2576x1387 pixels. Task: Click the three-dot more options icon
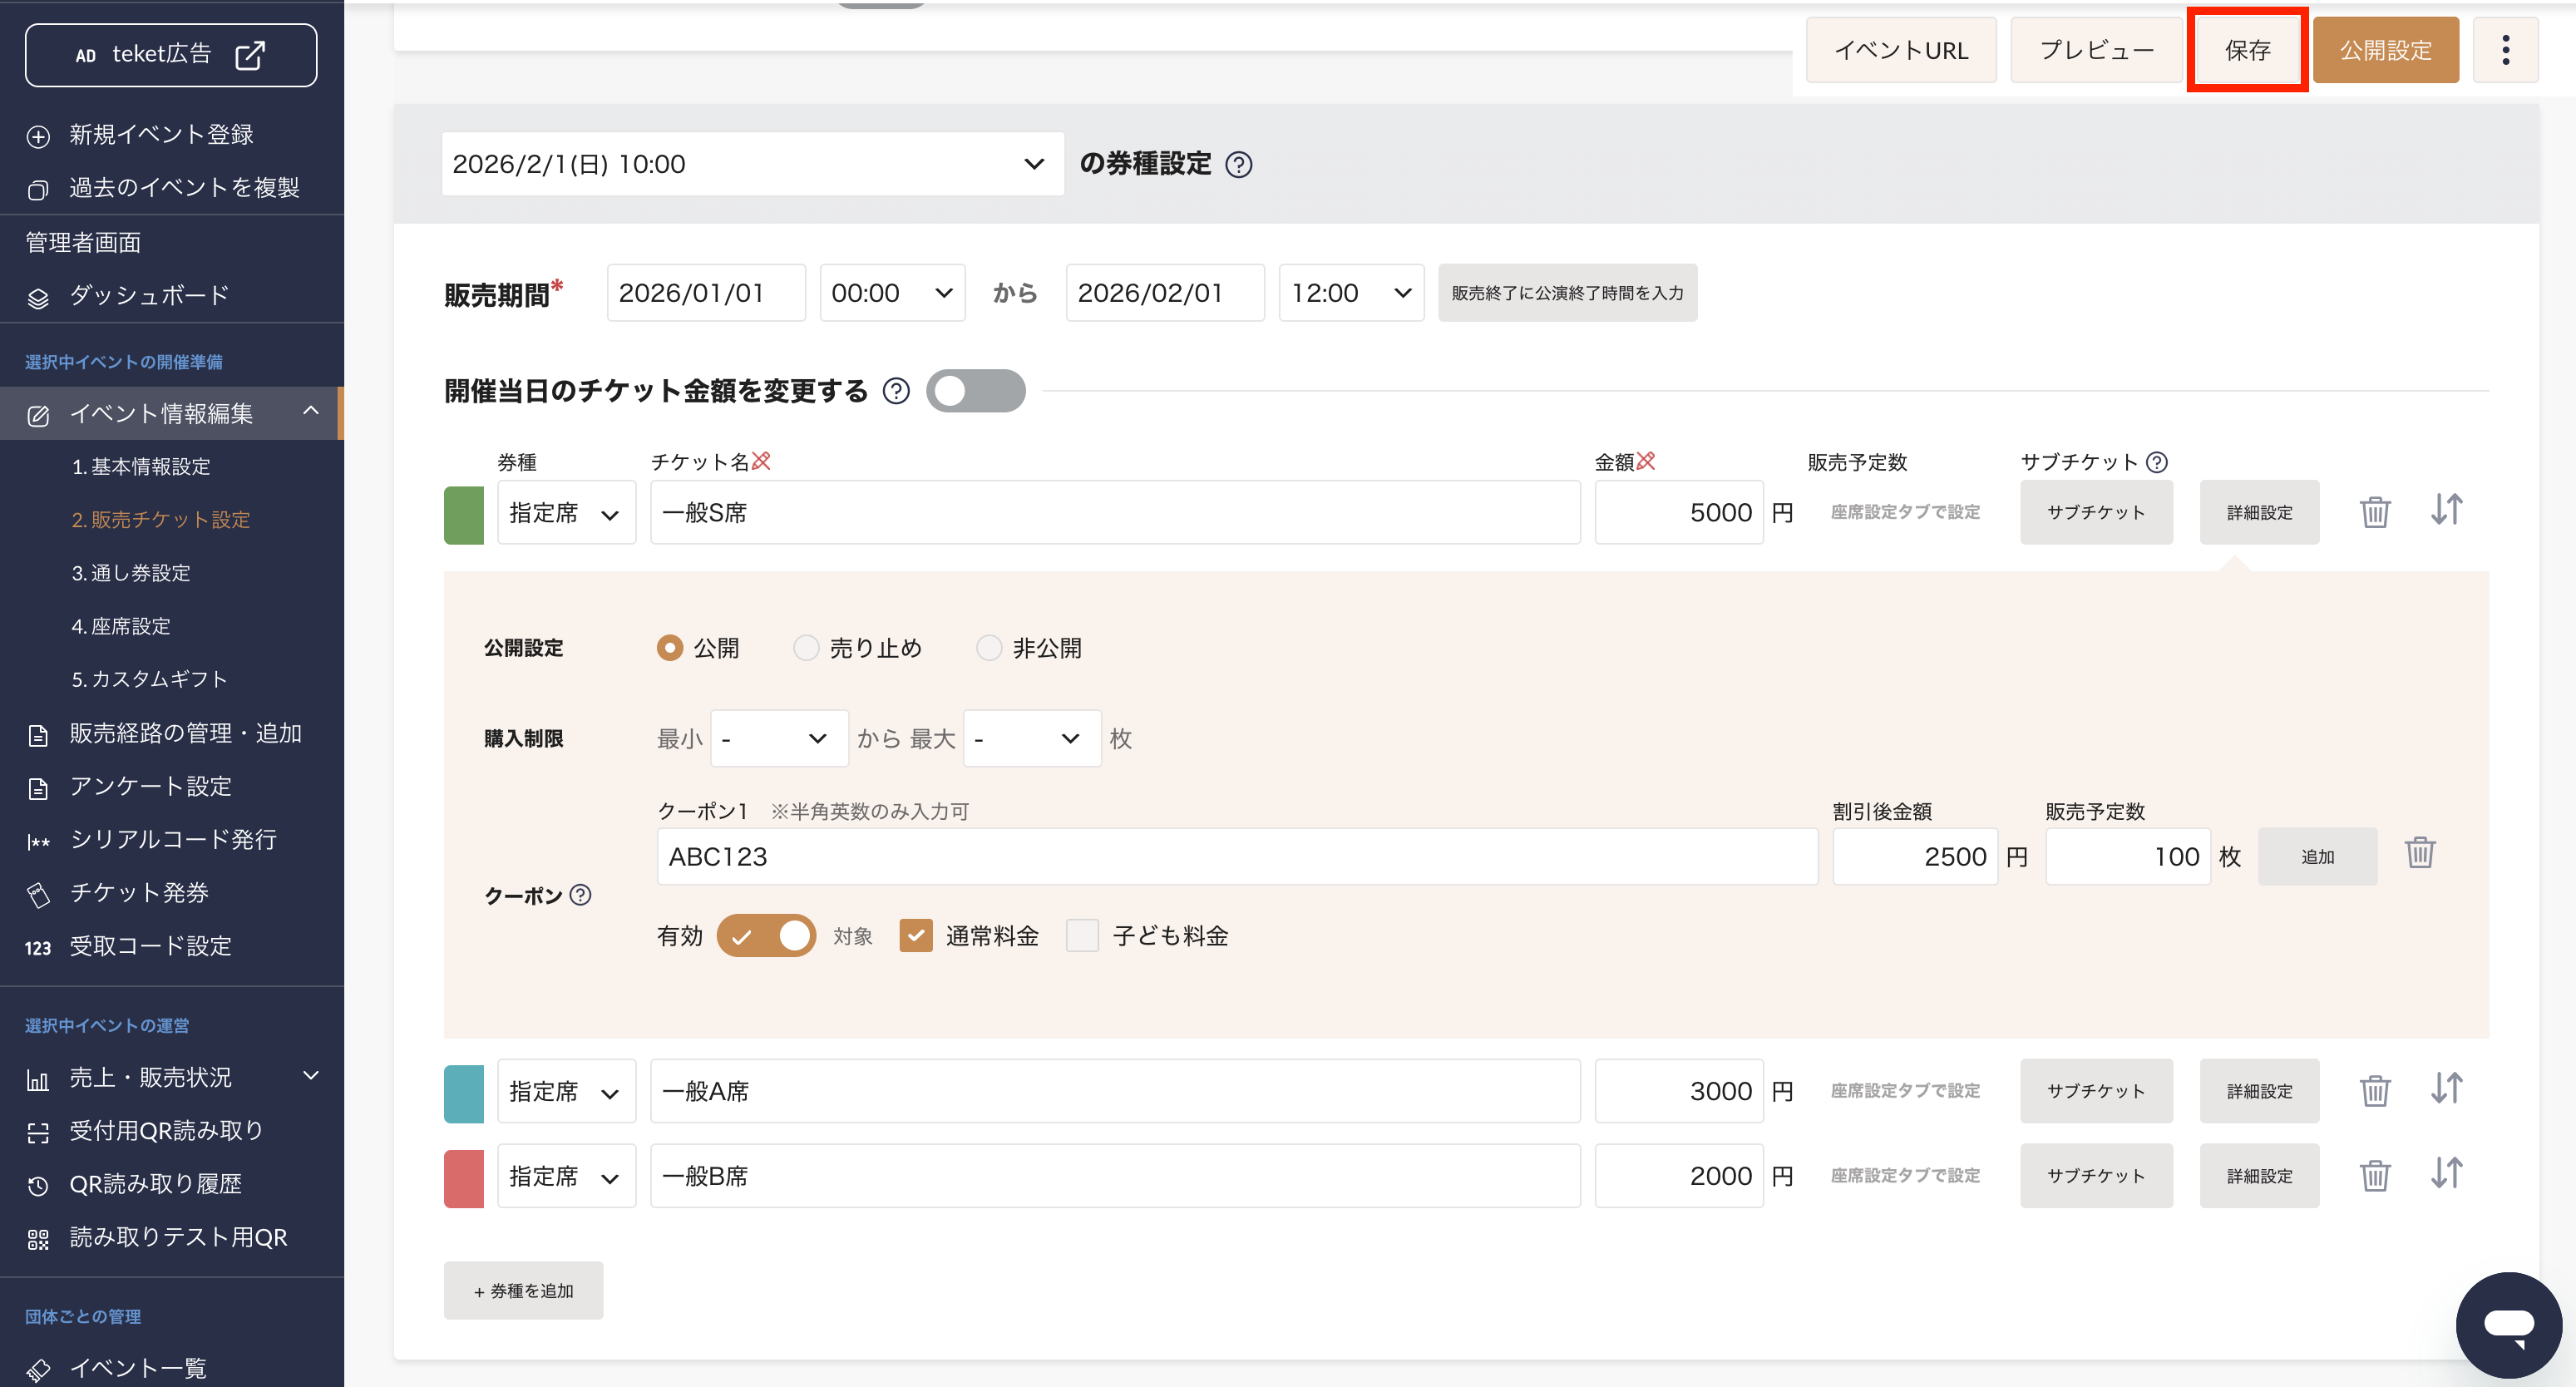[x=2505, y=50]
